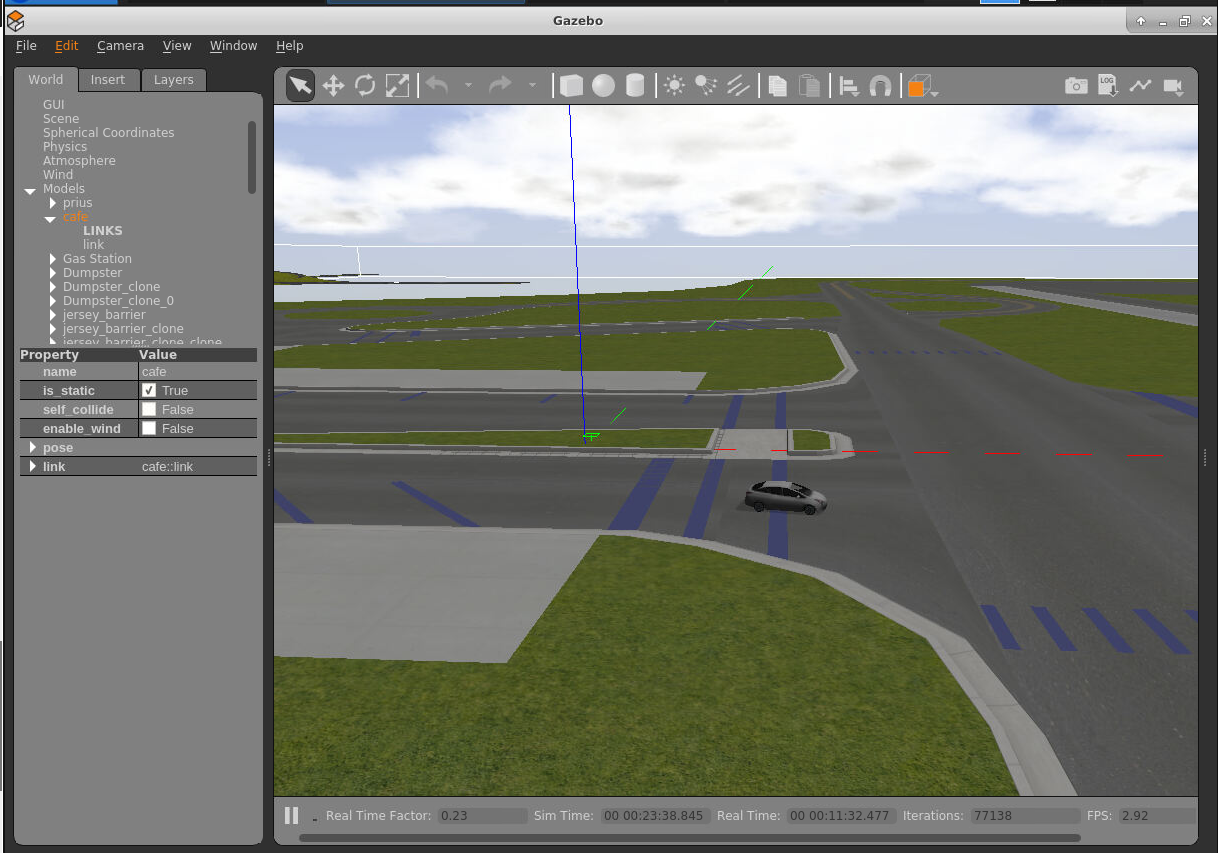Take a screenshot with camera icon
1218x853 pixels.
point(1076,86)
